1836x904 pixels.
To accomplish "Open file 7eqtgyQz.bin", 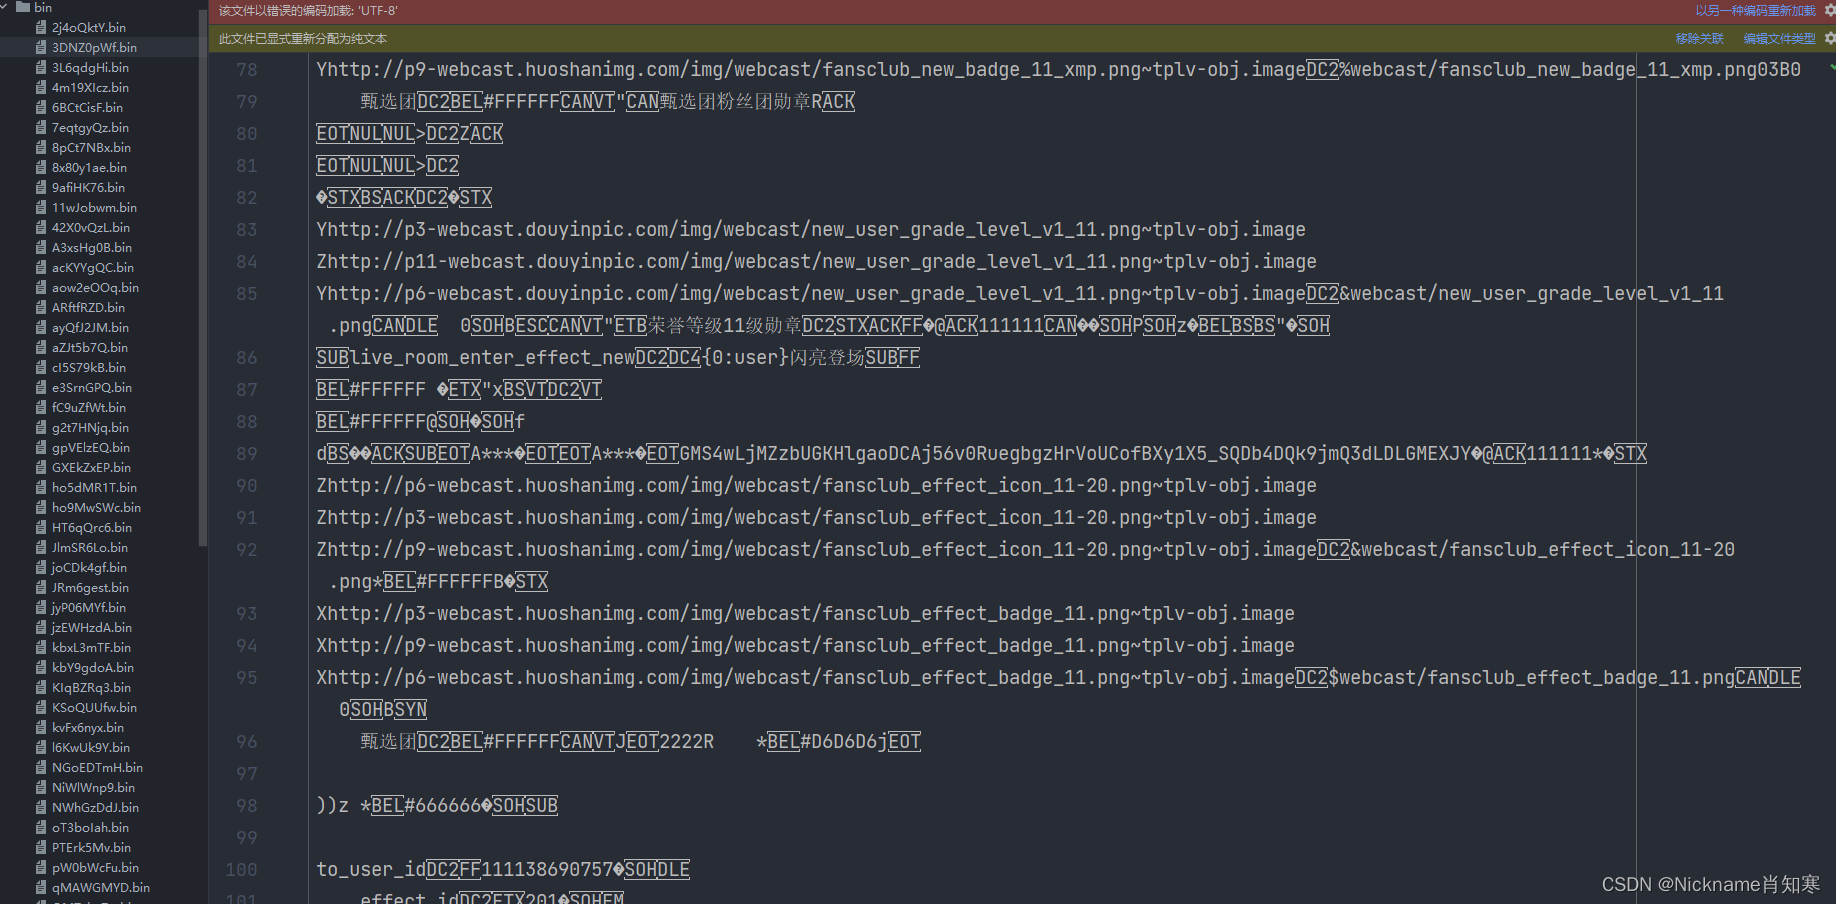I will (90, 127).
